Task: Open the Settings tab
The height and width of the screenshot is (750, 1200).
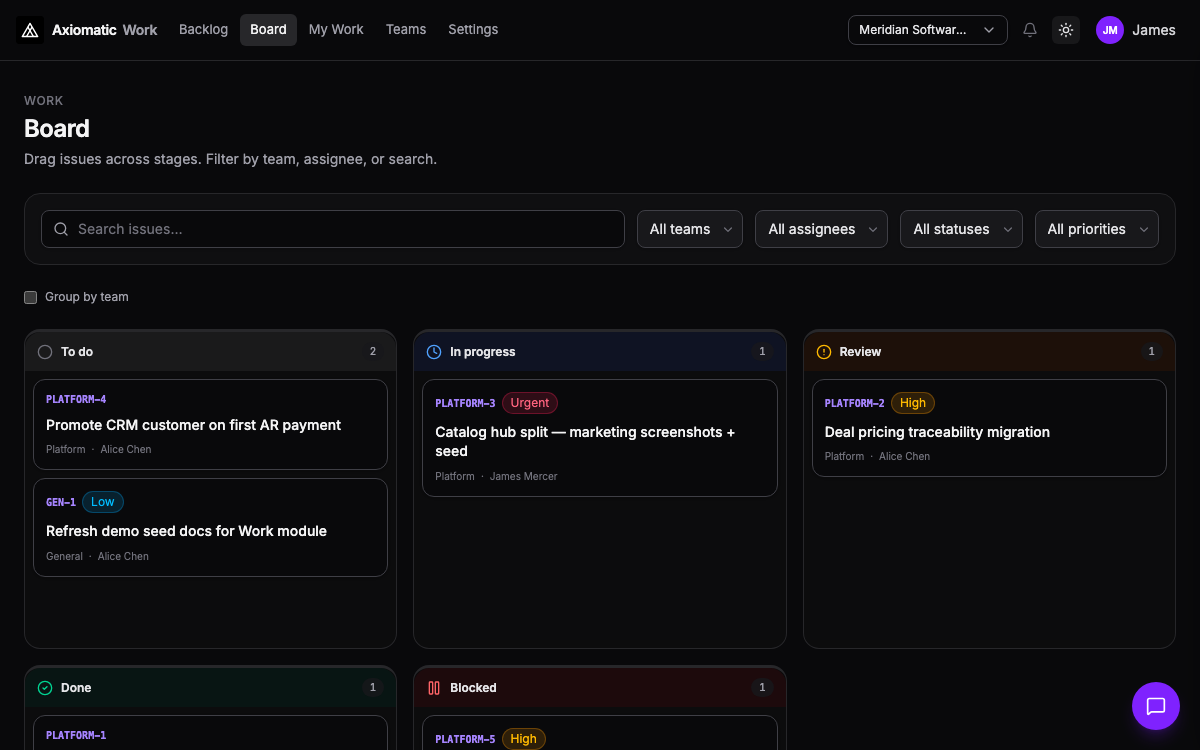Action: (473, 30)
